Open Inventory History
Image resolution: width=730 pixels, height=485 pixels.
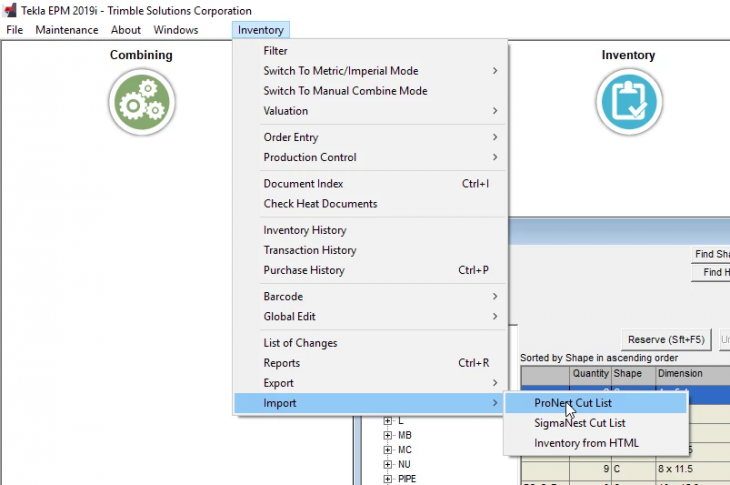[x=370, y=230]
